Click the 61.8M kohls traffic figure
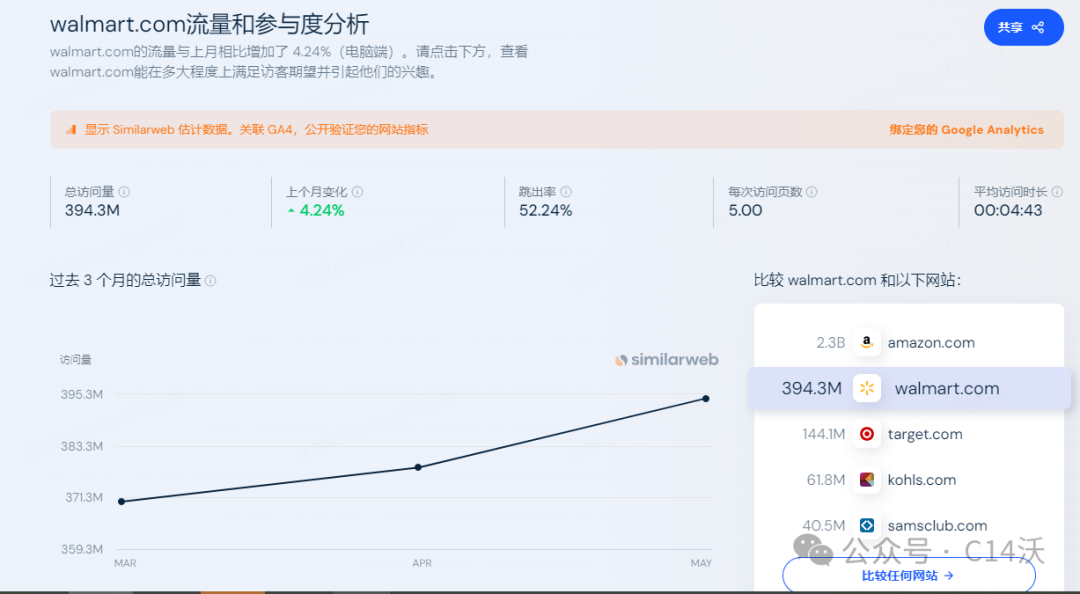Viewport: 1080px width, 594px height. click(x=825, y=480)
